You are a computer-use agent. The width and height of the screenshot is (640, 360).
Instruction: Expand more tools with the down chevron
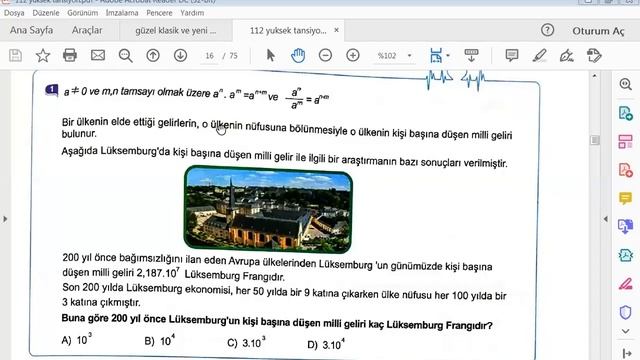pyautogui.click(x=625, y=331)
